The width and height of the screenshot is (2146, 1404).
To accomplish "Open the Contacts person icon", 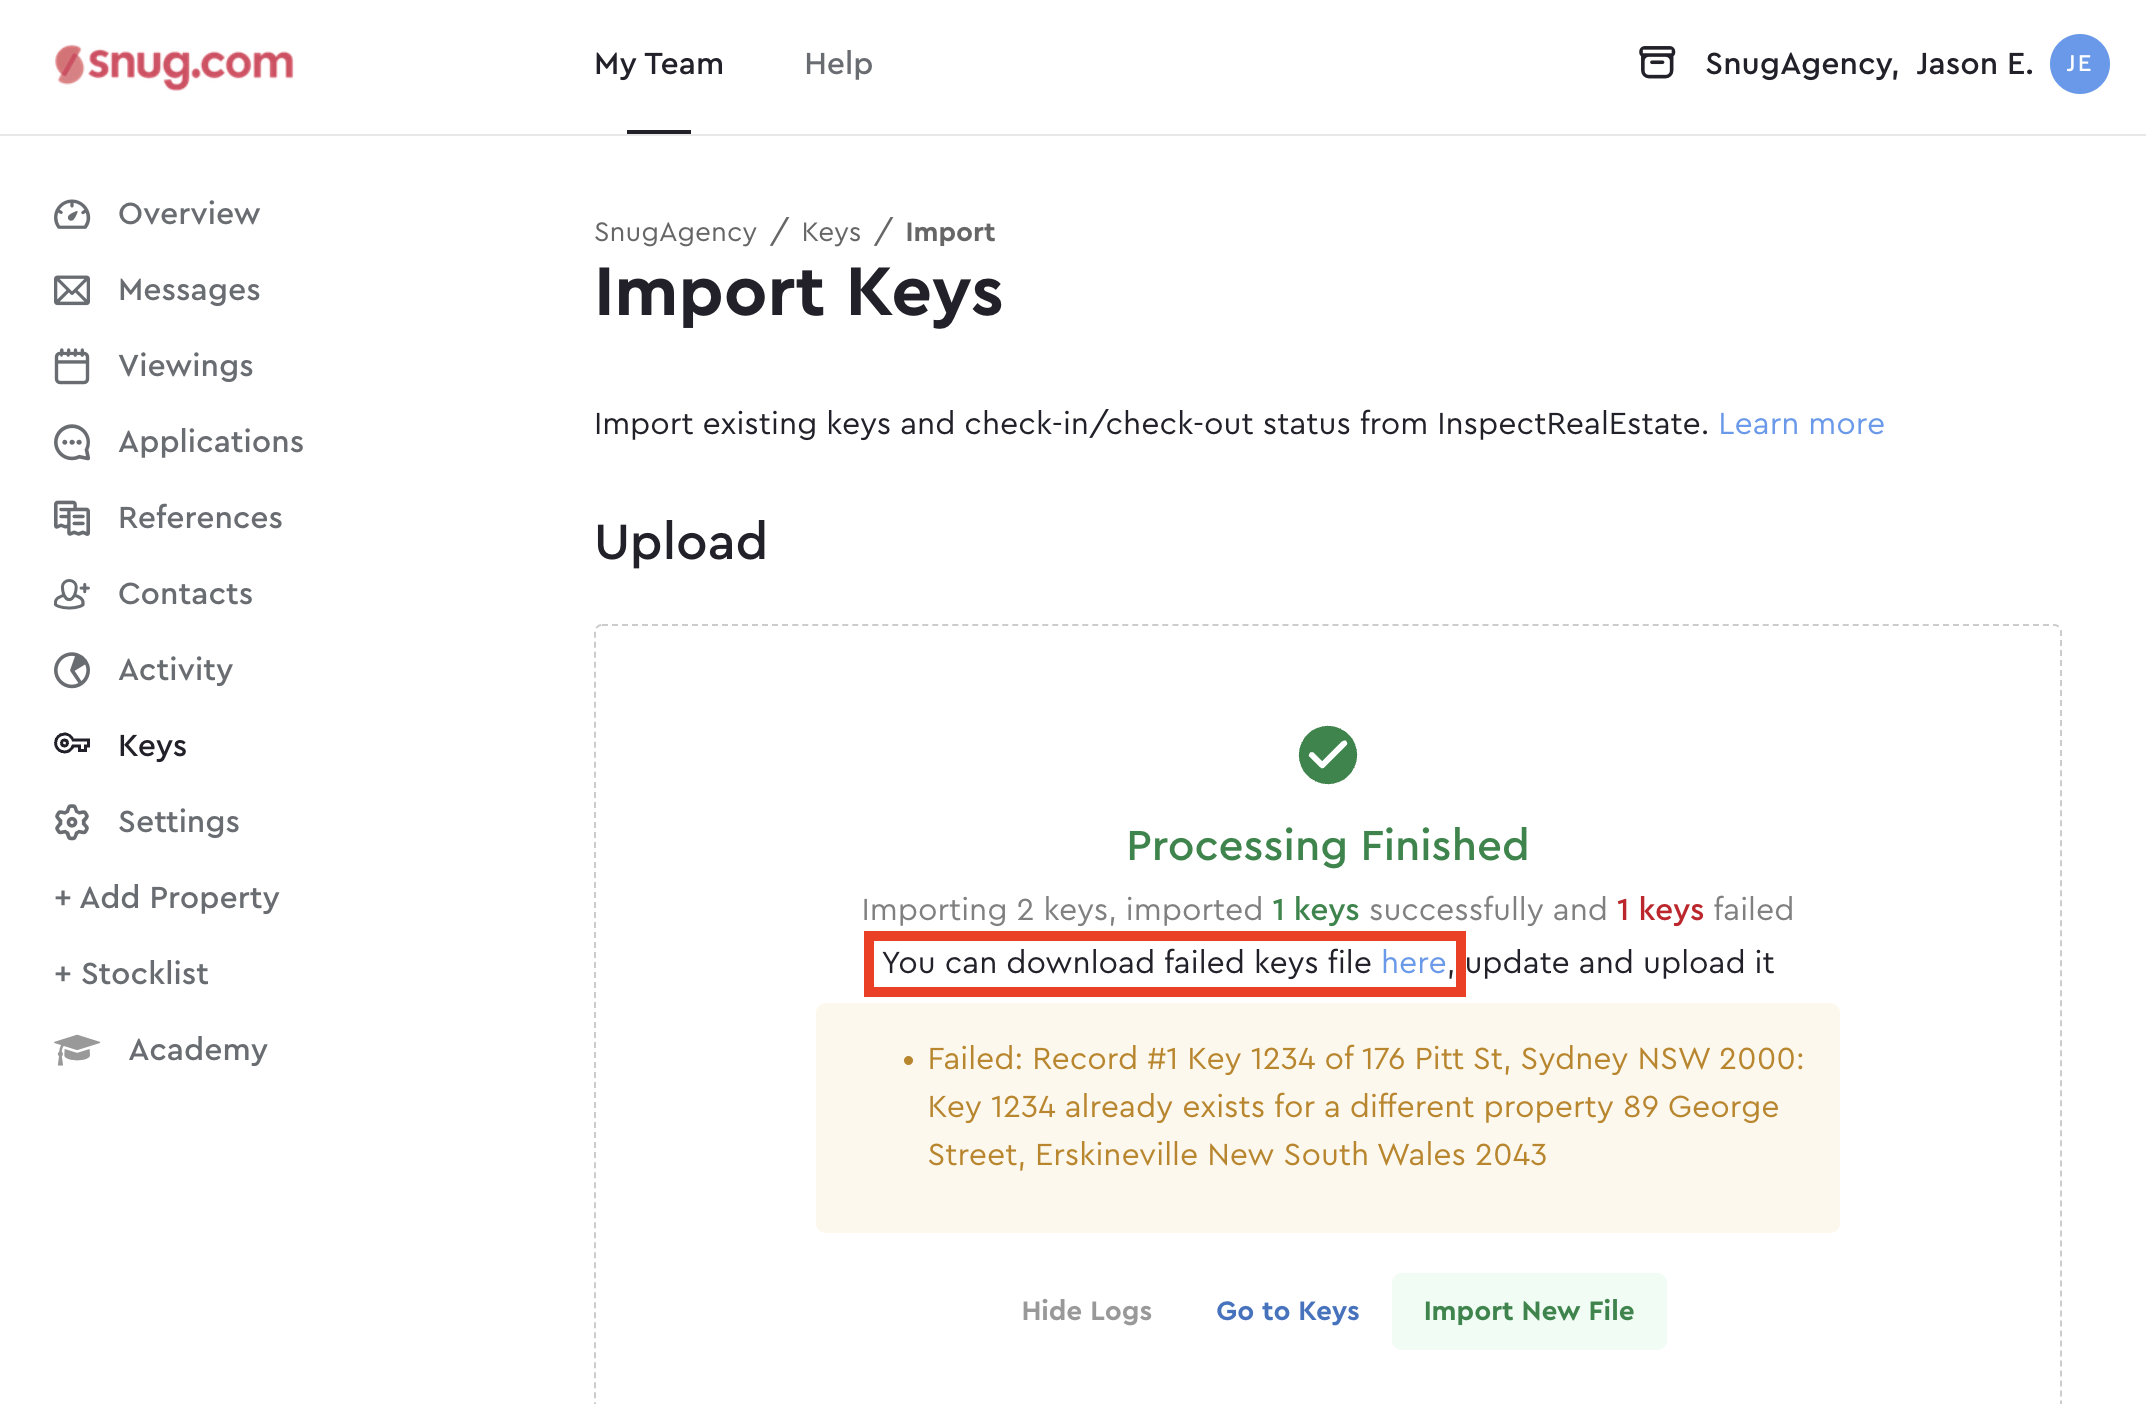I will (72, 594).
